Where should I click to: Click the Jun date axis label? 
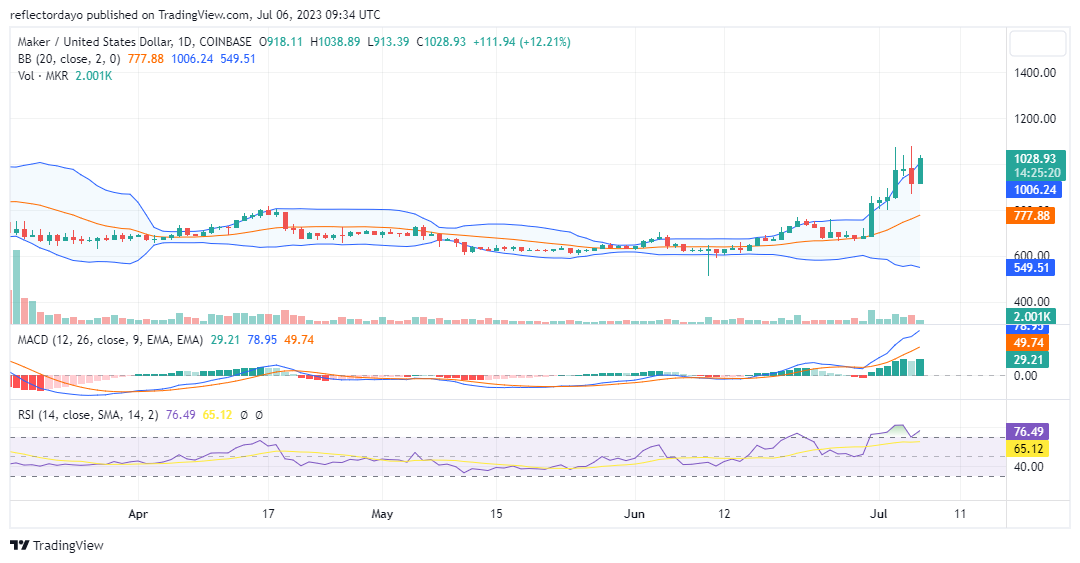[x=634, y=513]
